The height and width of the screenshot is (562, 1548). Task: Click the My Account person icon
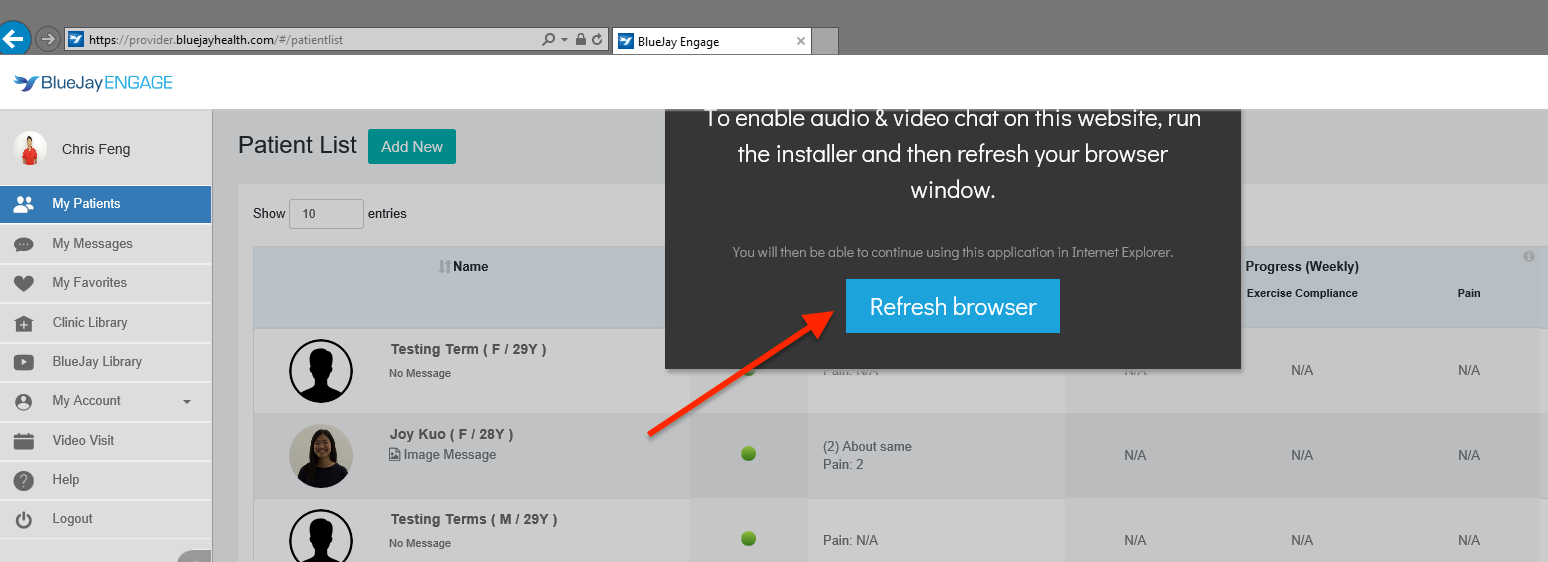click(24, 401)
